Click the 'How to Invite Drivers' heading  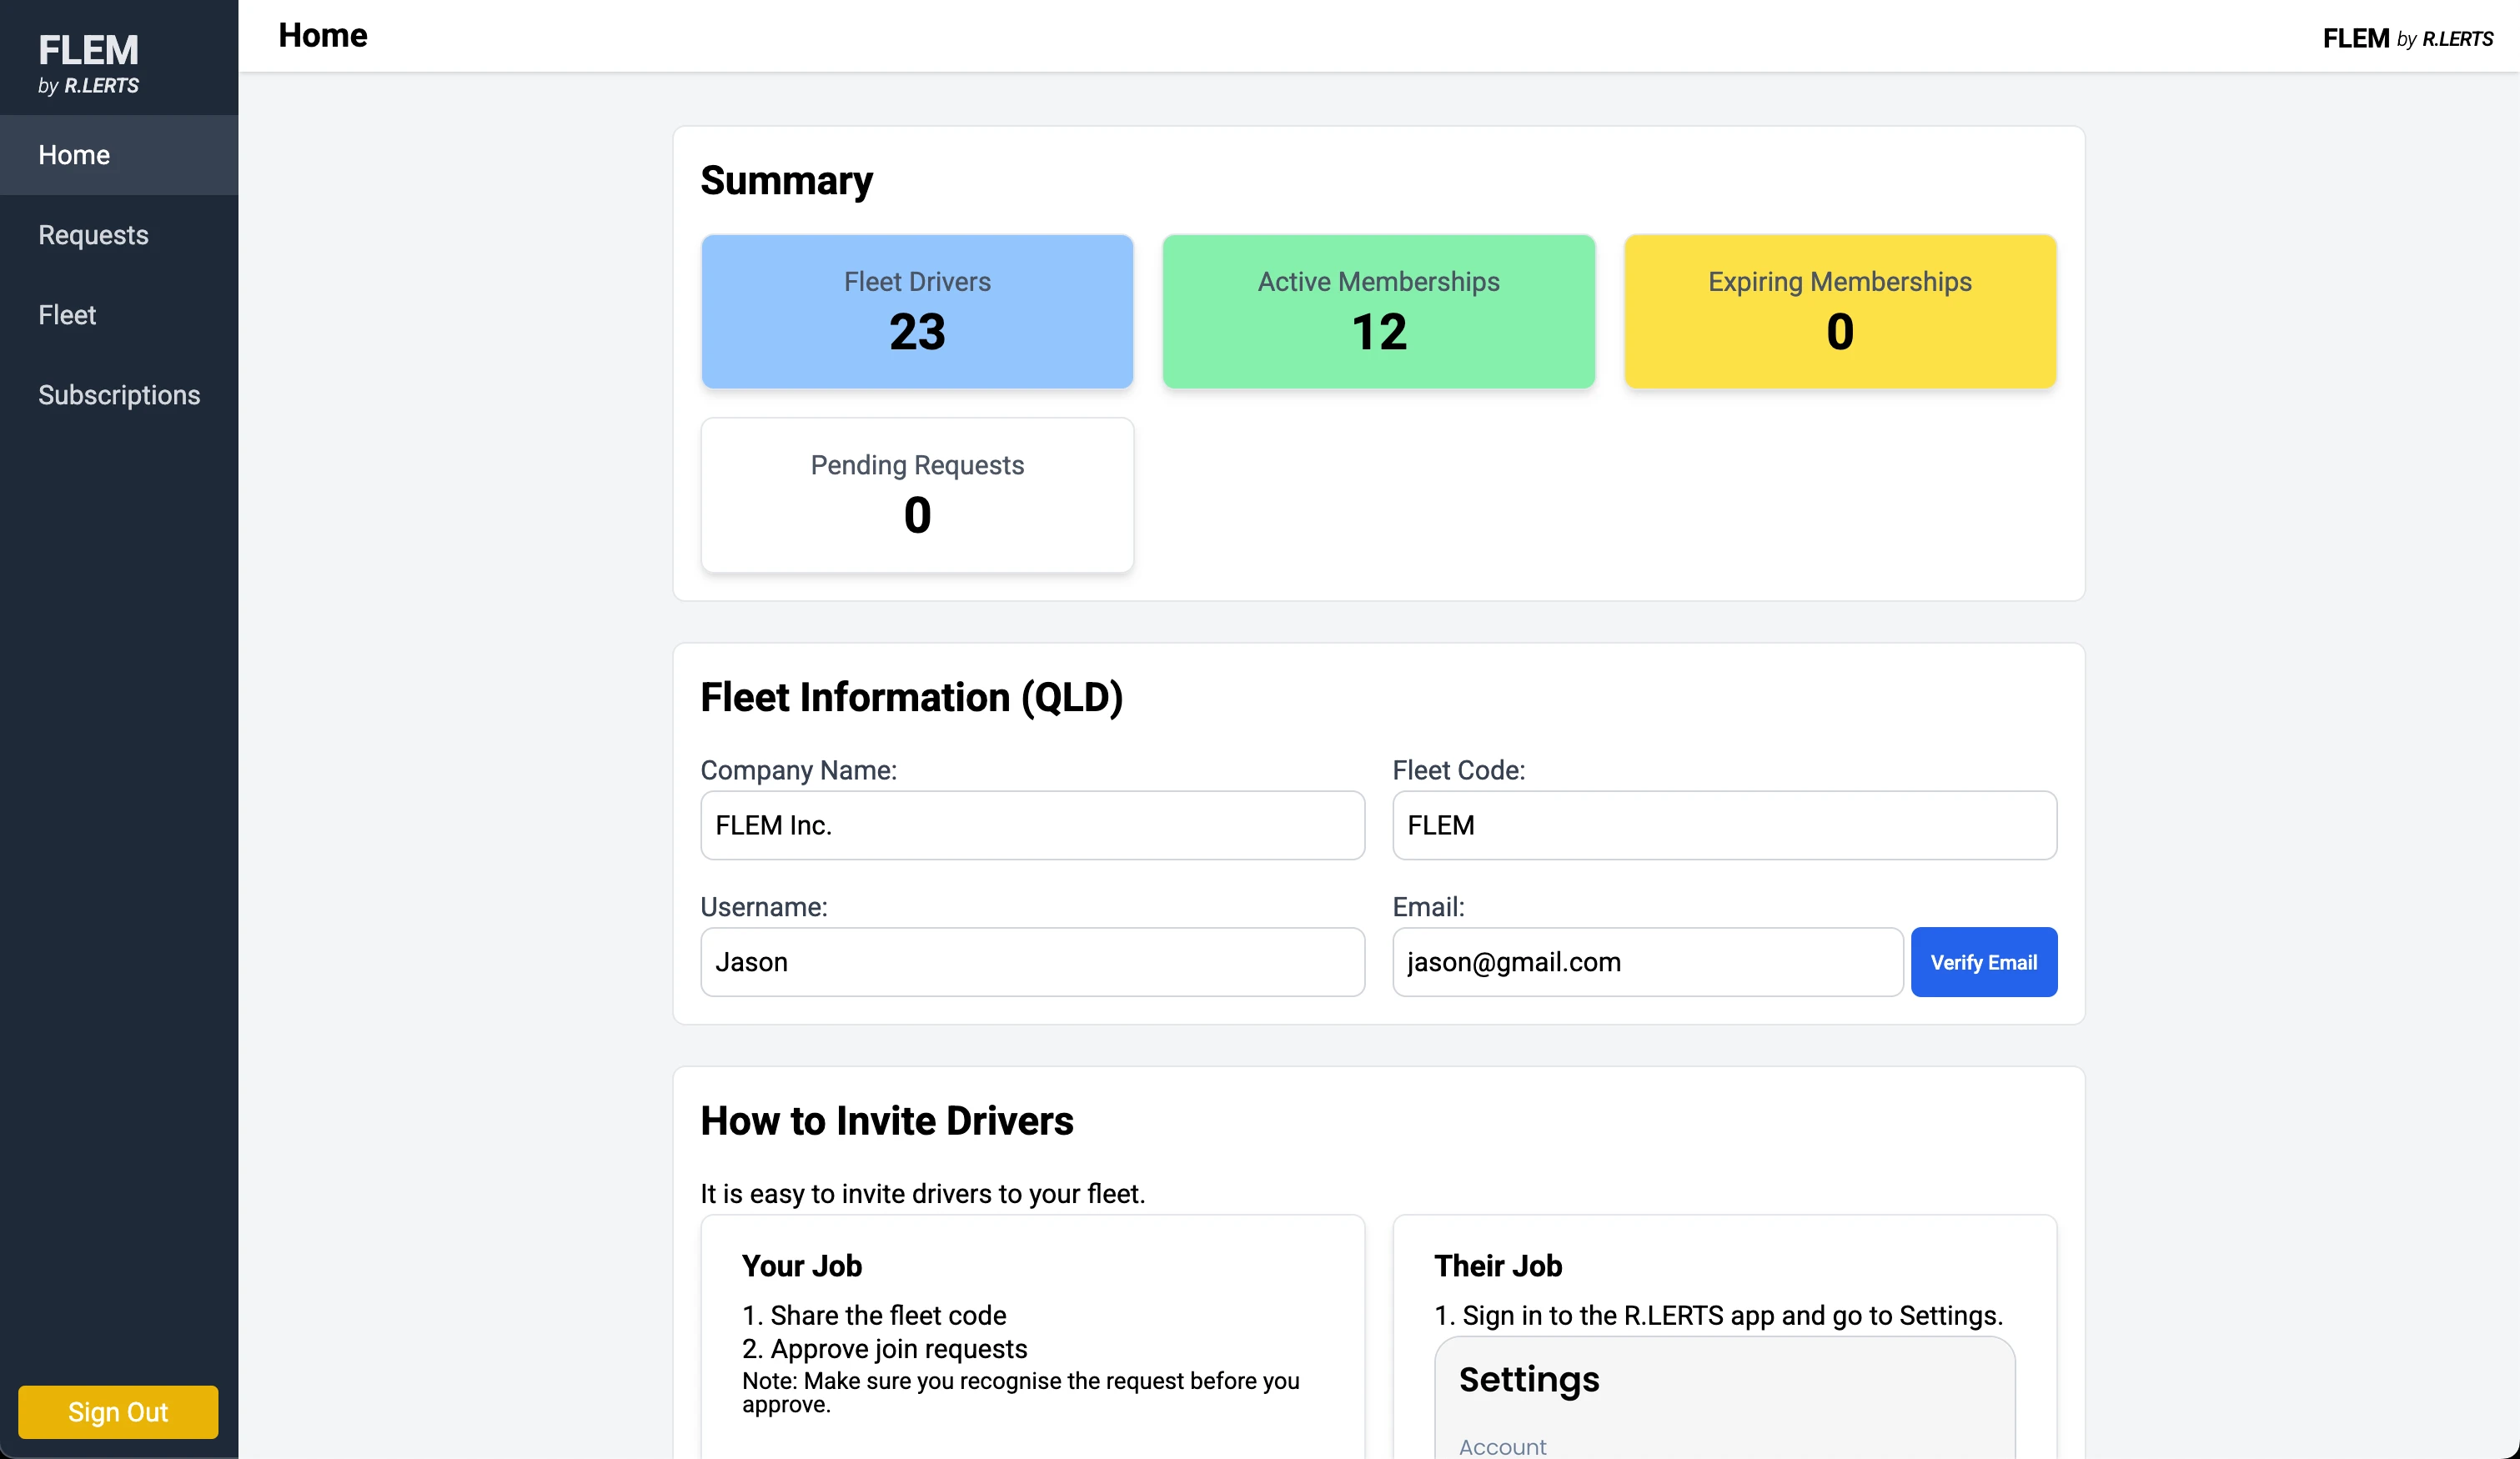click(x=886, y=1121)
